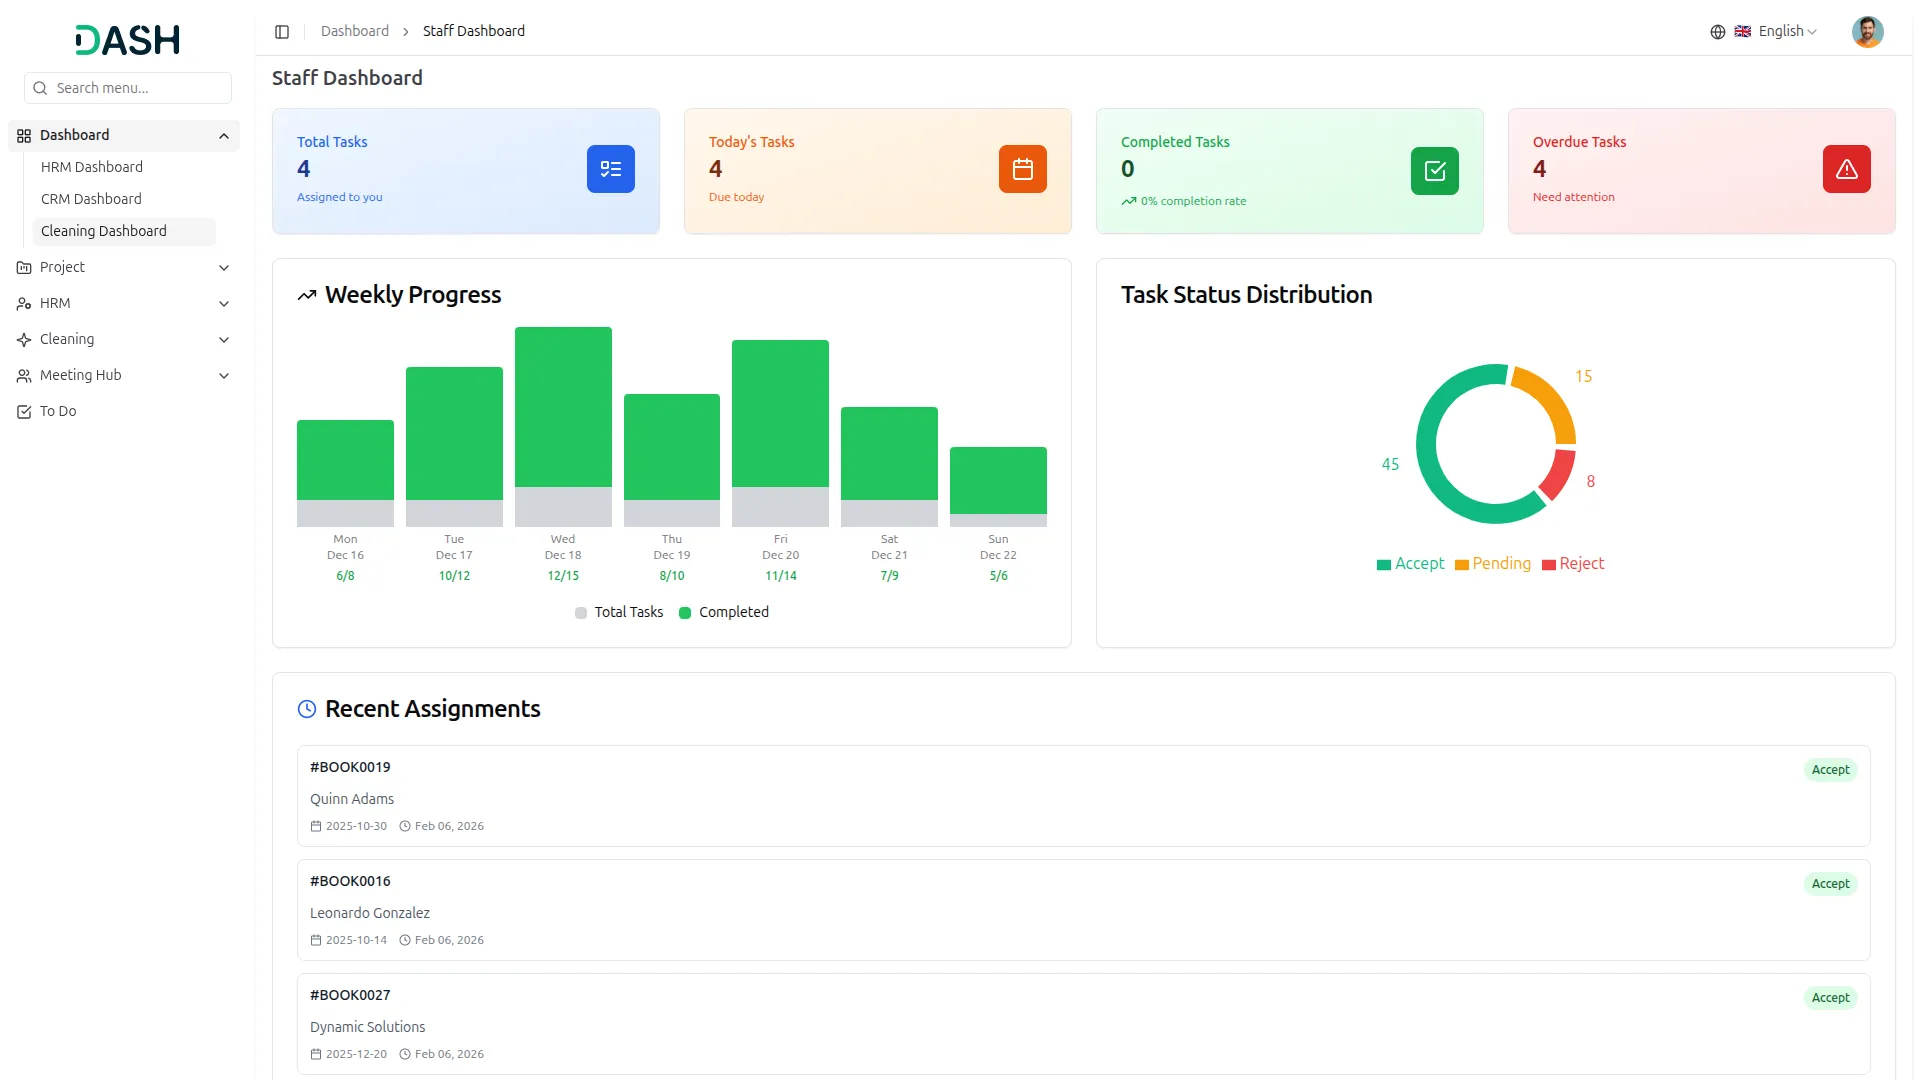Screen dimensions: 1920x1080
Task: Toggle the Completed chart legend
Action: 724,612
